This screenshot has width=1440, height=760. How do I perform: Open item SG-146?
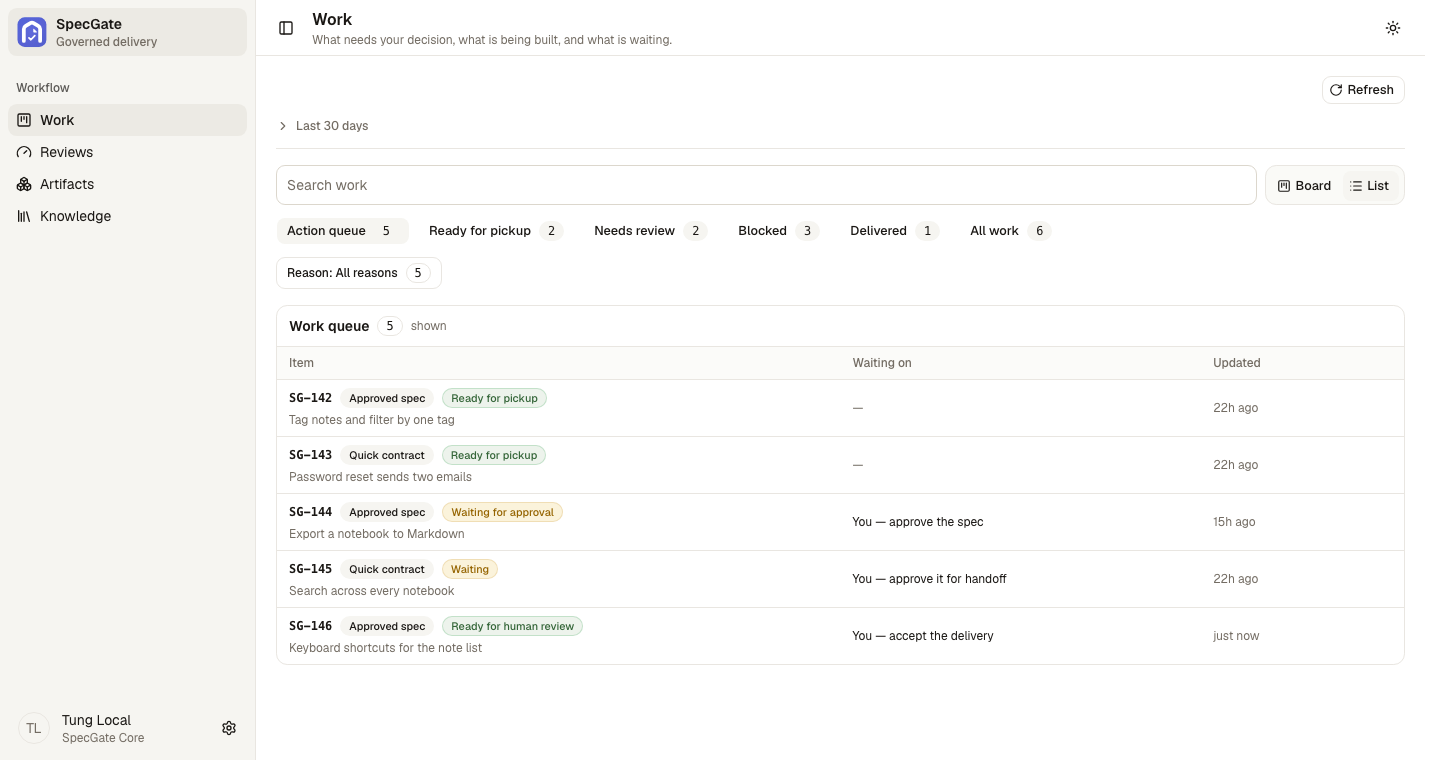tap(840, 636)
